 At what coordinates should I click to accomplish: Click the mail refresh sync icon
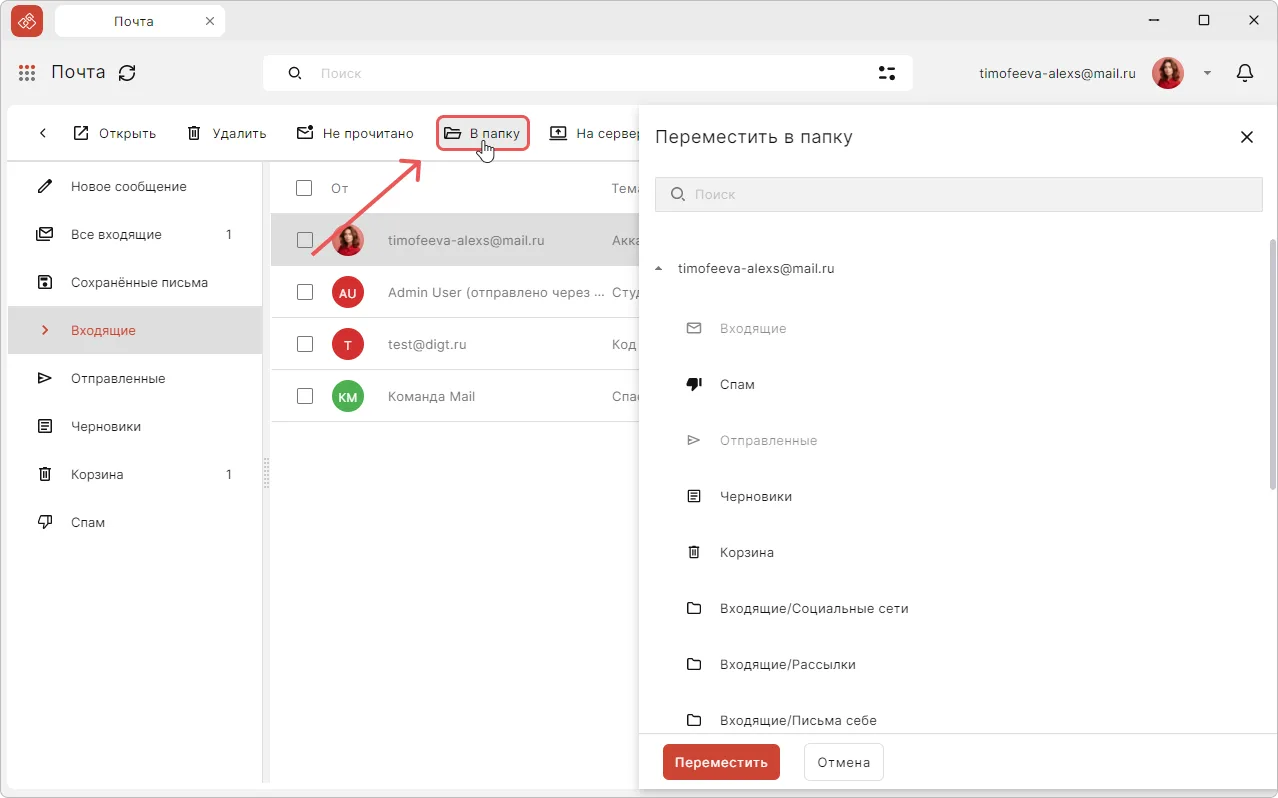point(127,73)
